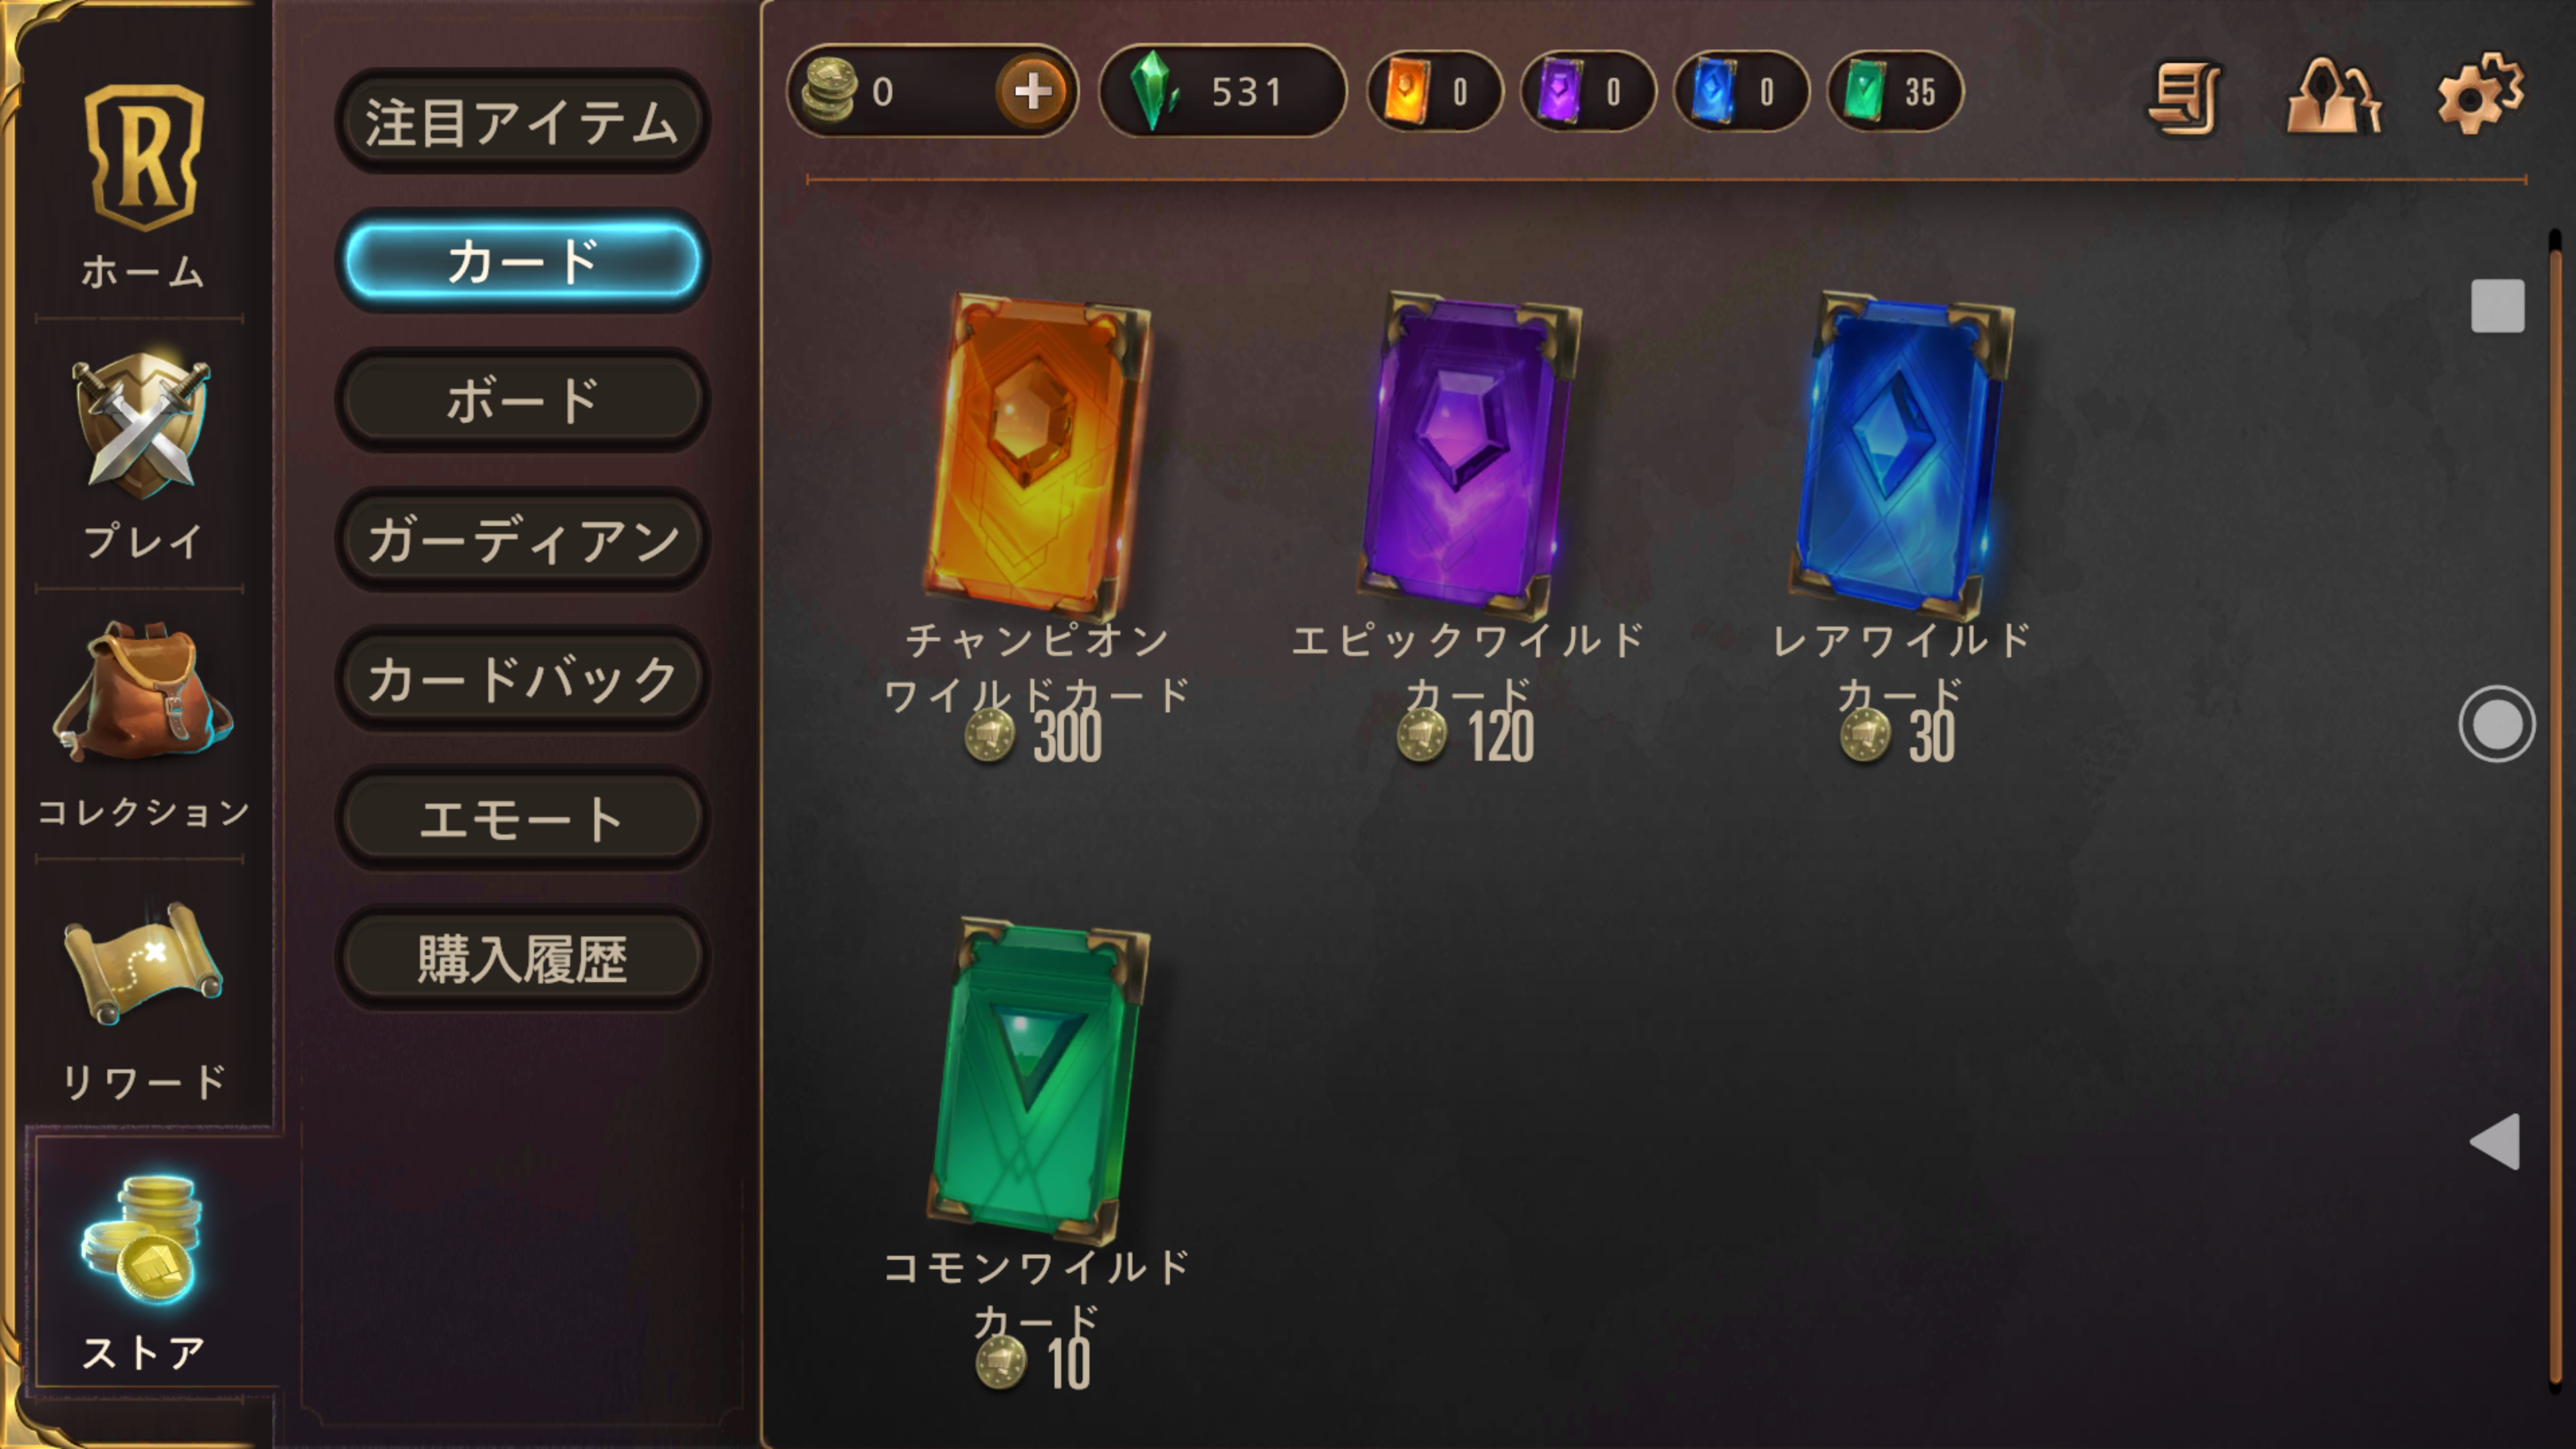Switch to 注目アイテム tab
Image resolution: width=2576 pixels, height=1449 pixels.
522,121
